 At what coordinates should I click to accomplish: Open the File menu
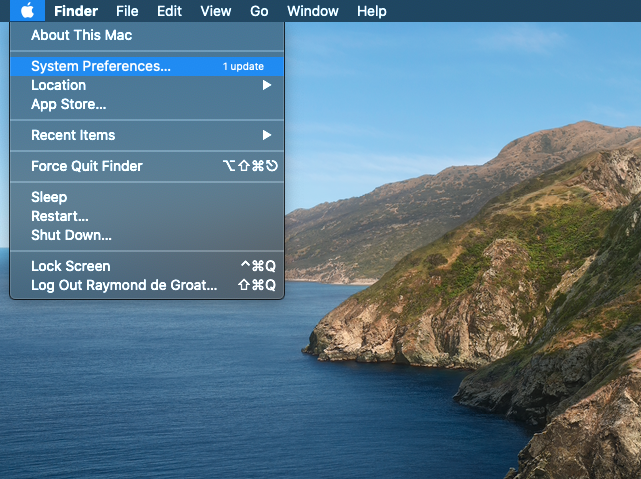click(127, 11)
